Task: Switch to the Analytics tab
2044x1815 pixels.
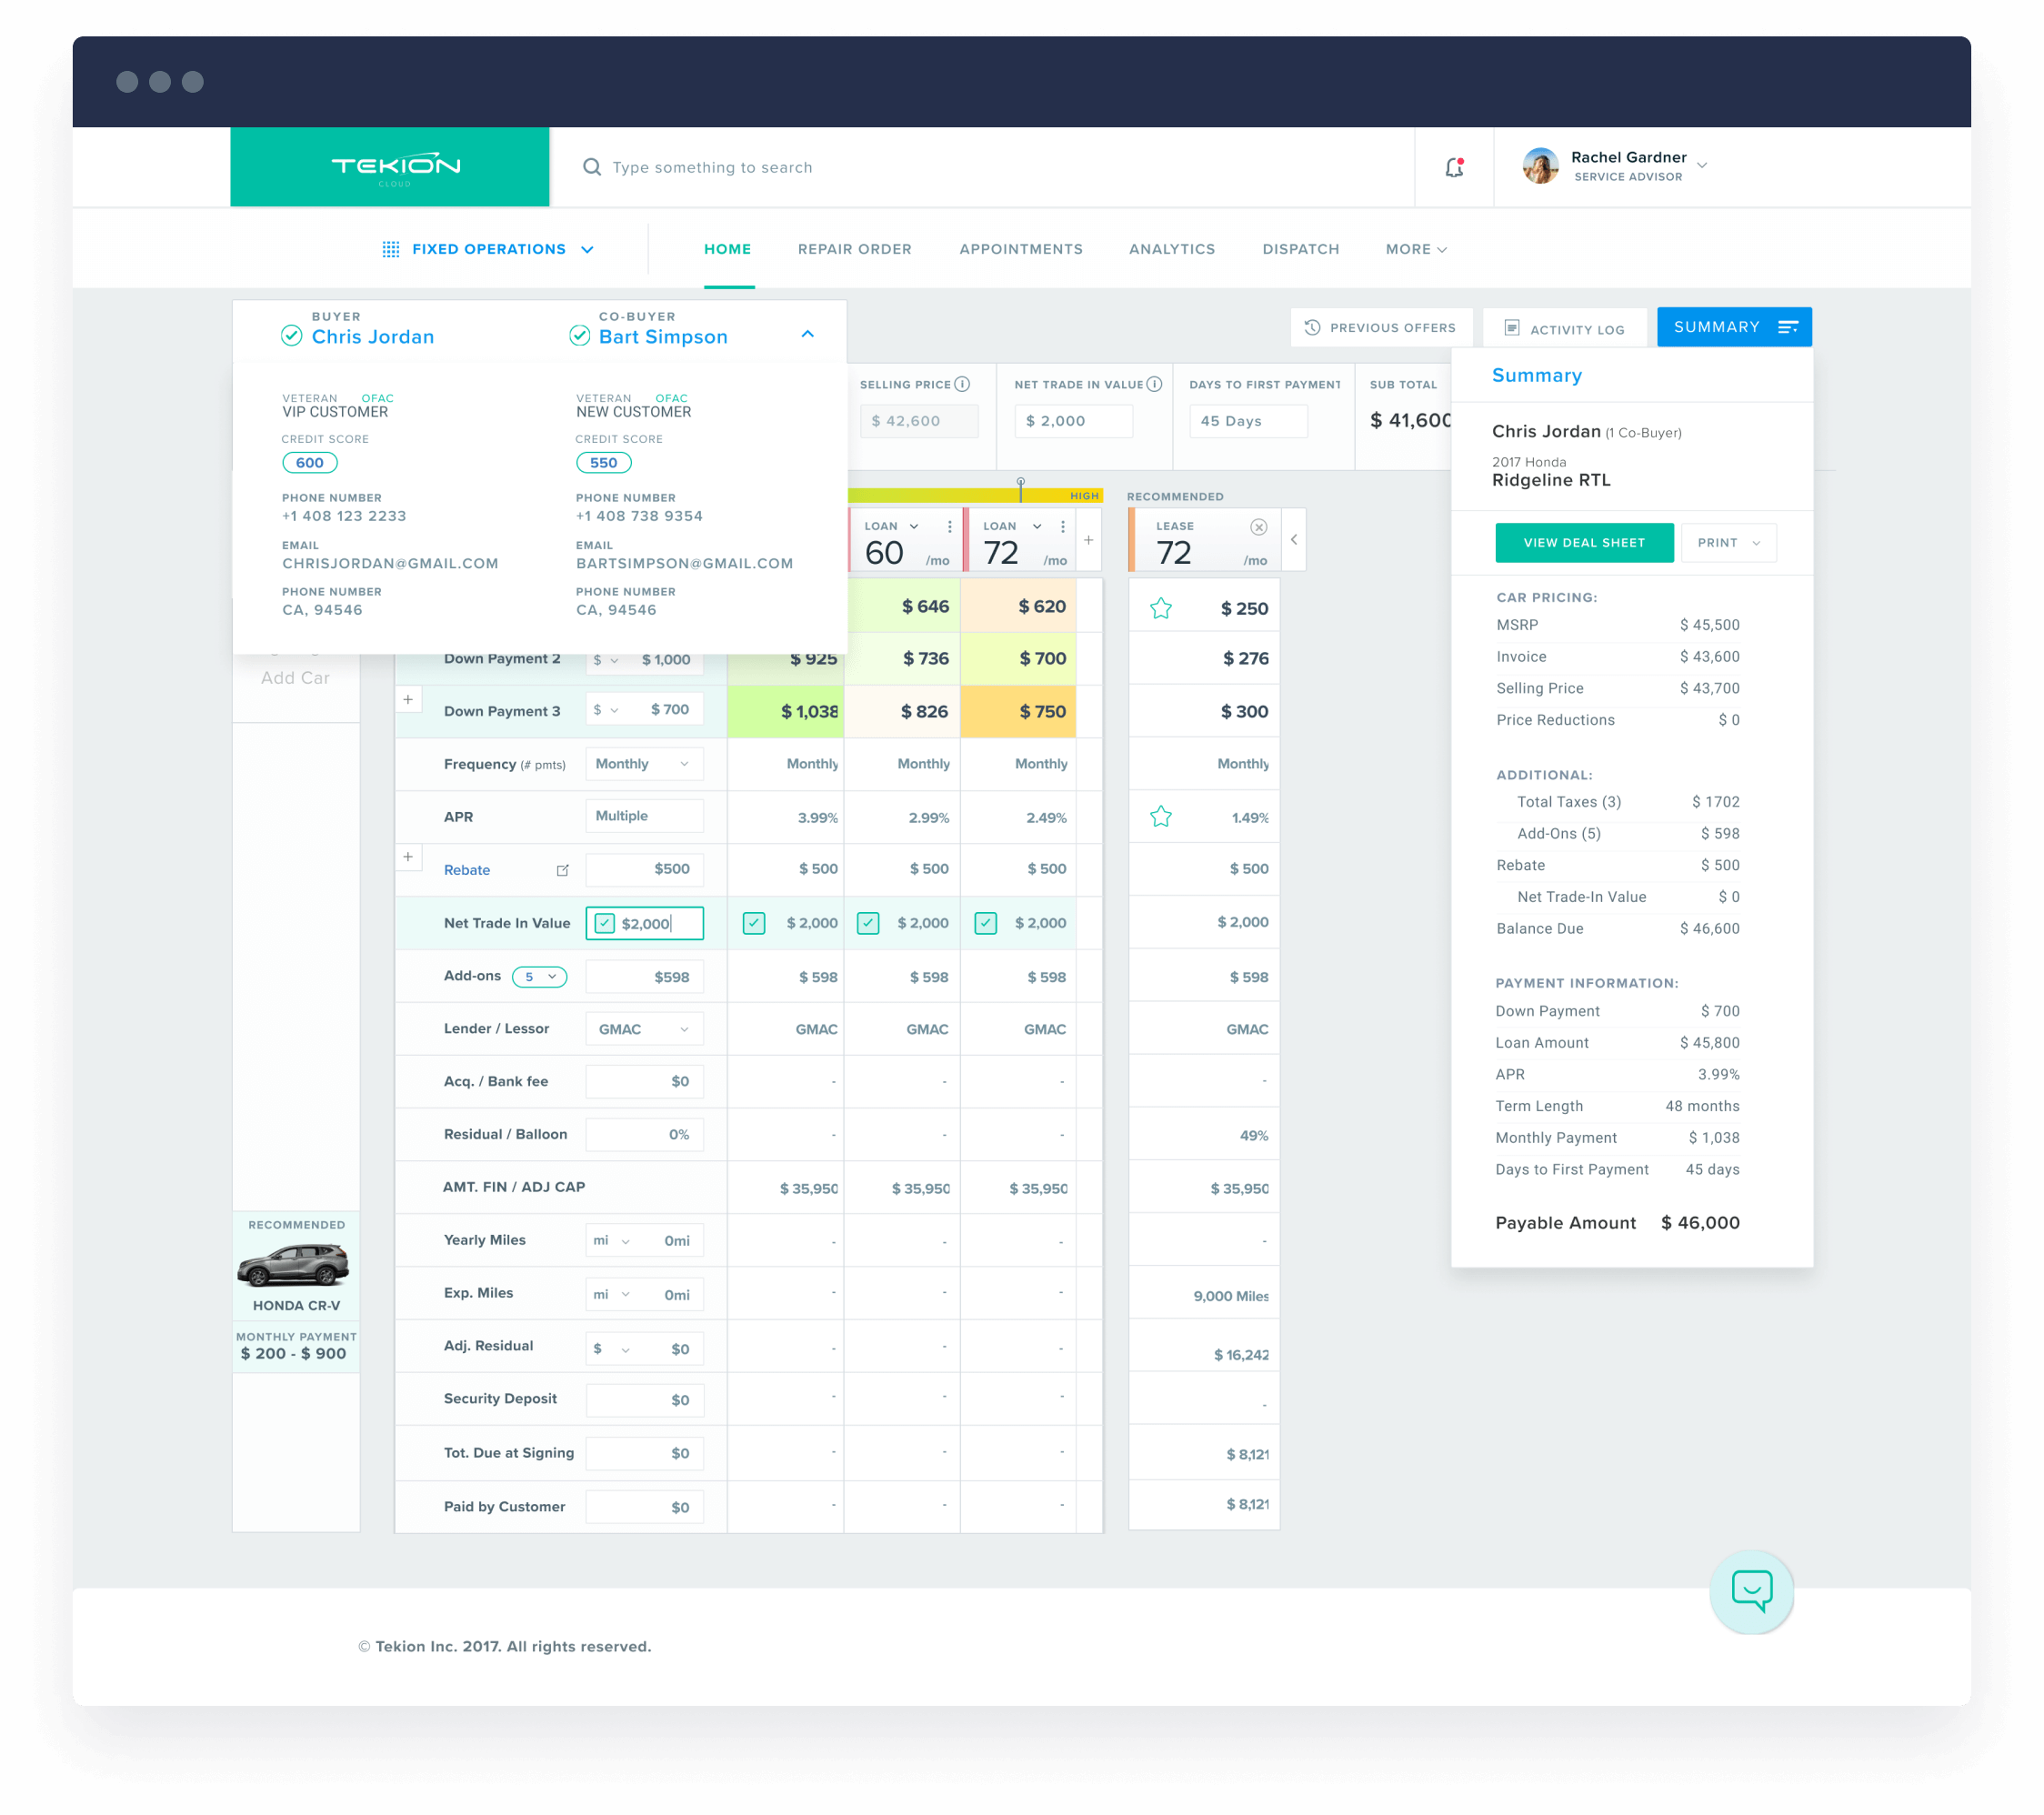Action: 1171,248
